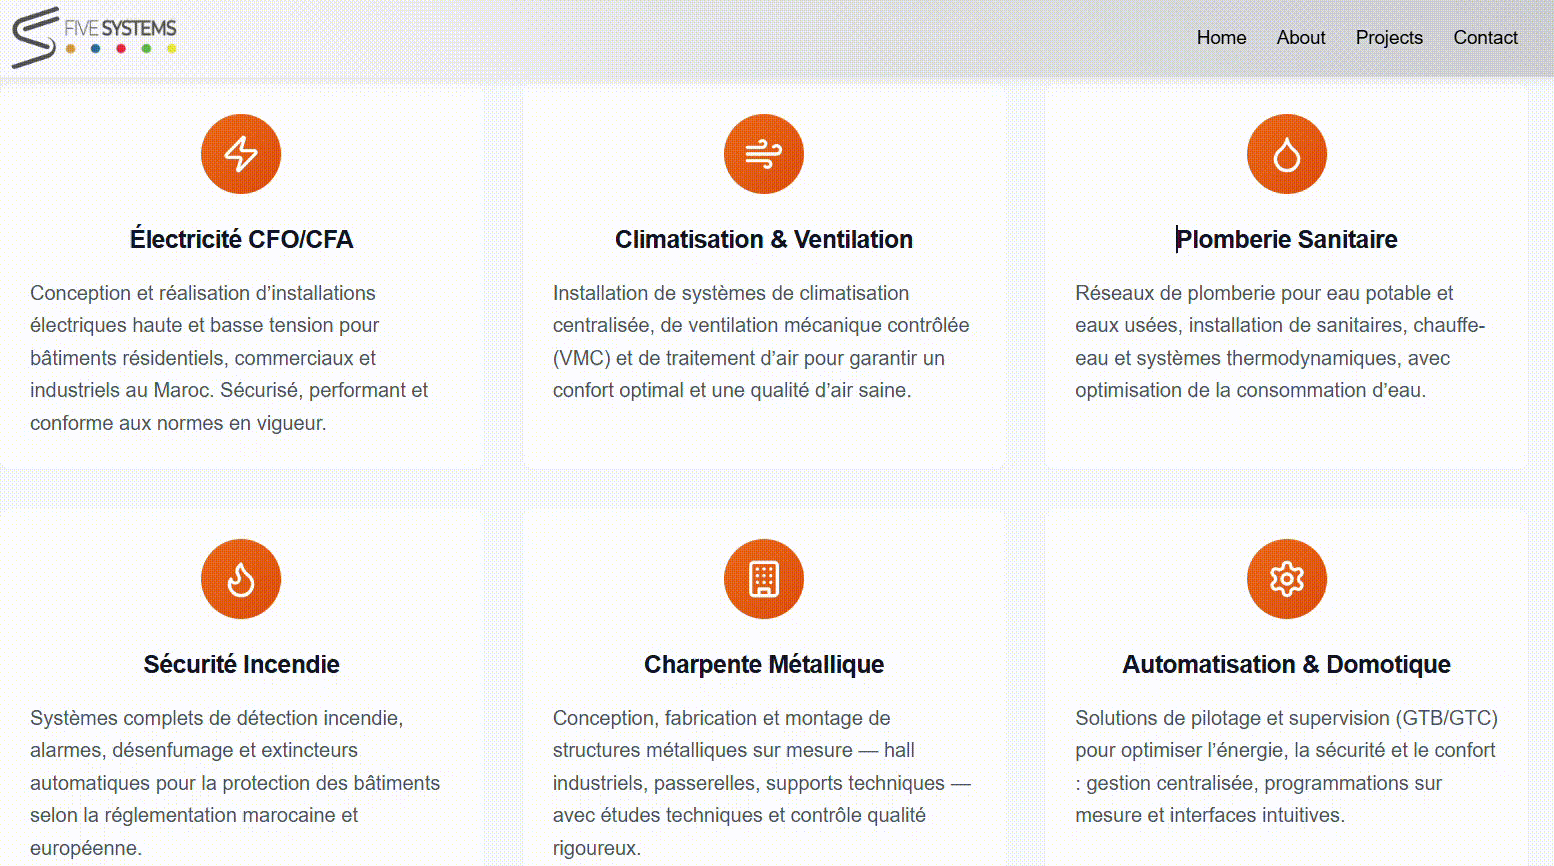This screenshot has width=1554, height=866.
Task: Click the Automatisation & Domotique heading
Action: click(1287, 664)
